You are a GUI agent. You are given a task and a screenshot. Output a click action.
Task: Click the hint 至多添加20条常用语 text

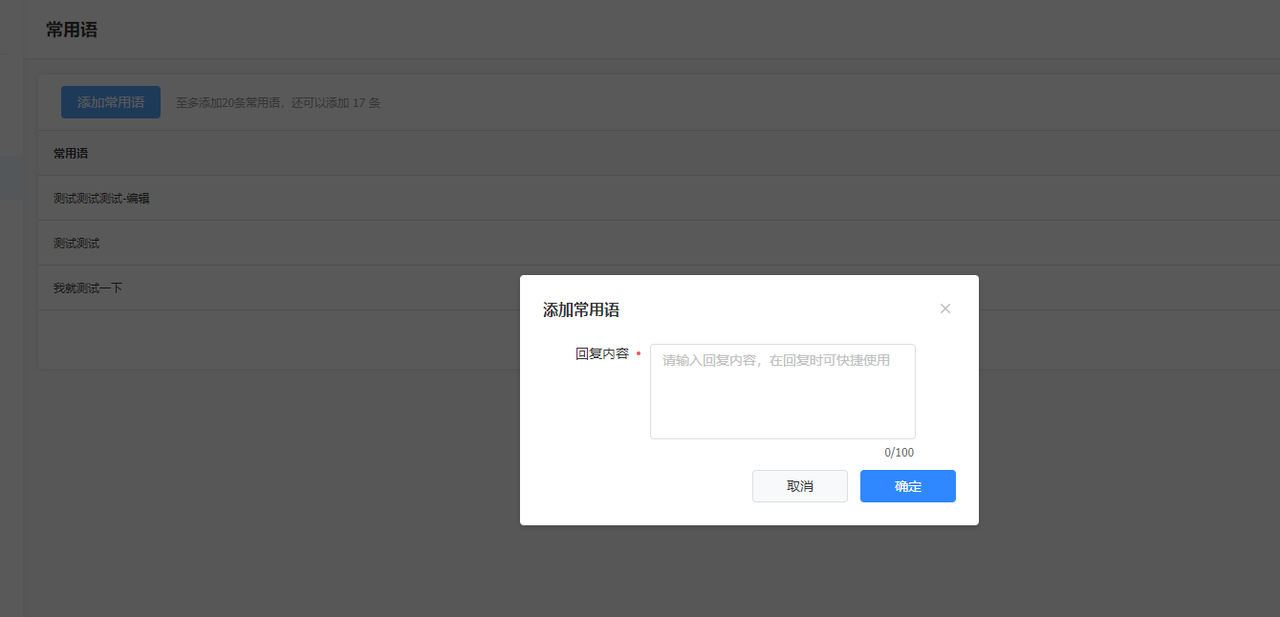[x=278, y=103]
